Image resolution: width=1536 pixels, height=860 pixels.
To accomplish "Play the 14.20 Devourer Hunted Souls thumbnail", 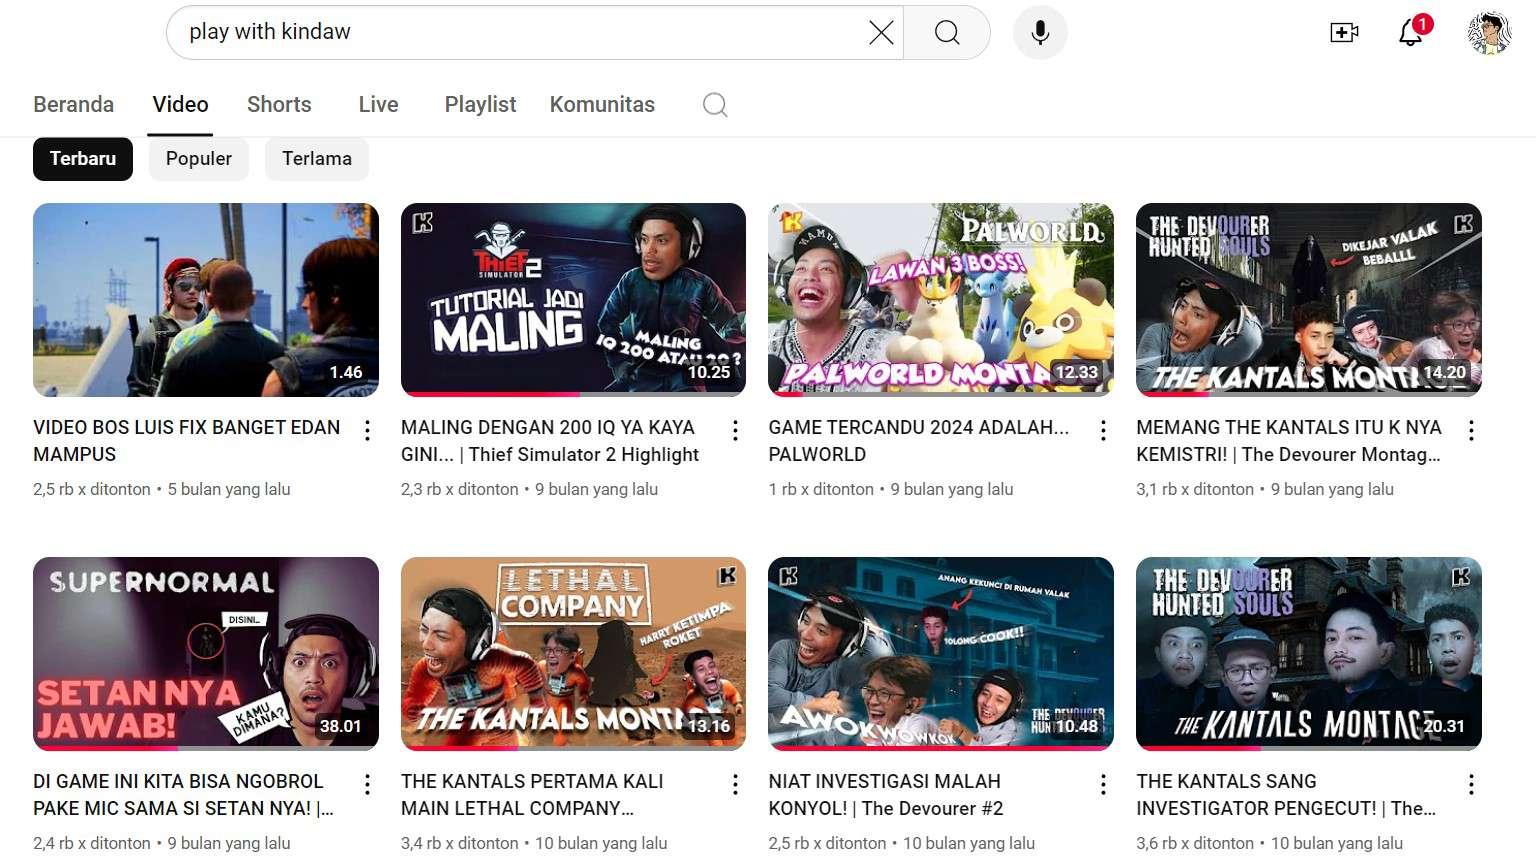I will coord(1309,300).
